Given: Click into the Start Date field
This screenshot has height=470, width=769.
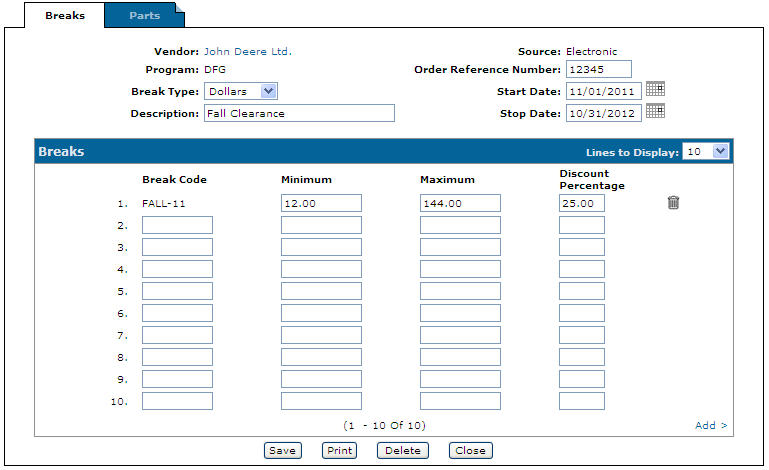Looking at the screenshot, I should 604,91.
